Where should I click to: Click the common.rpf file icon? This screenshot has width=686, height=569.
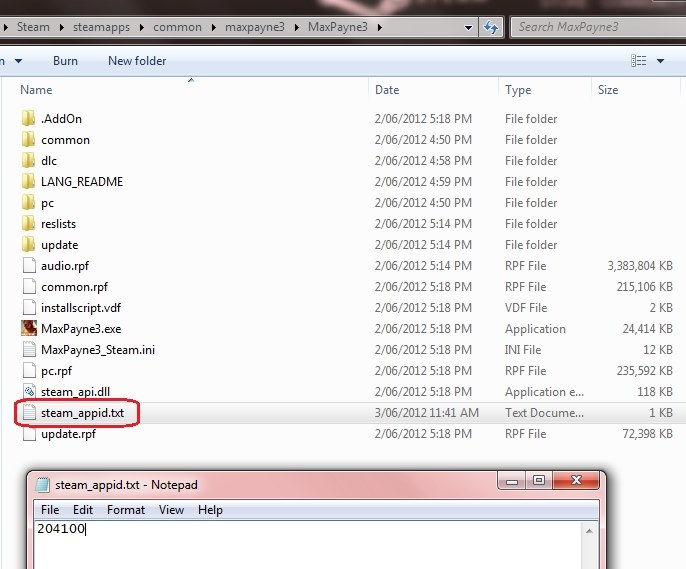(29, 286)
